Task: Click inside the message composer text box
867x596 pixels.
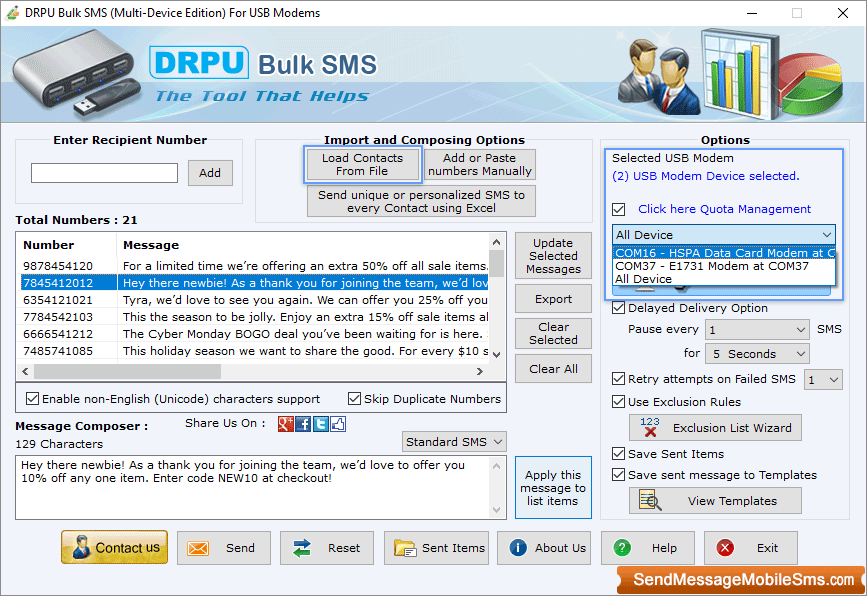Action: click(253, 487)
